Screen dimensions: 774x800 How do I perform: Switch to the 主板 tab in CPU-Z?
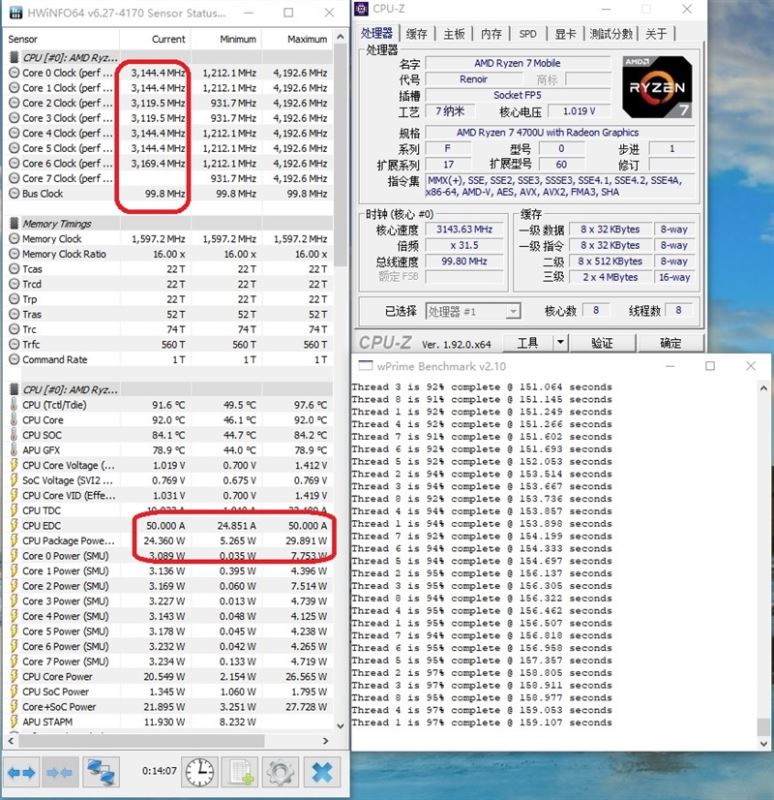point(454,34)
